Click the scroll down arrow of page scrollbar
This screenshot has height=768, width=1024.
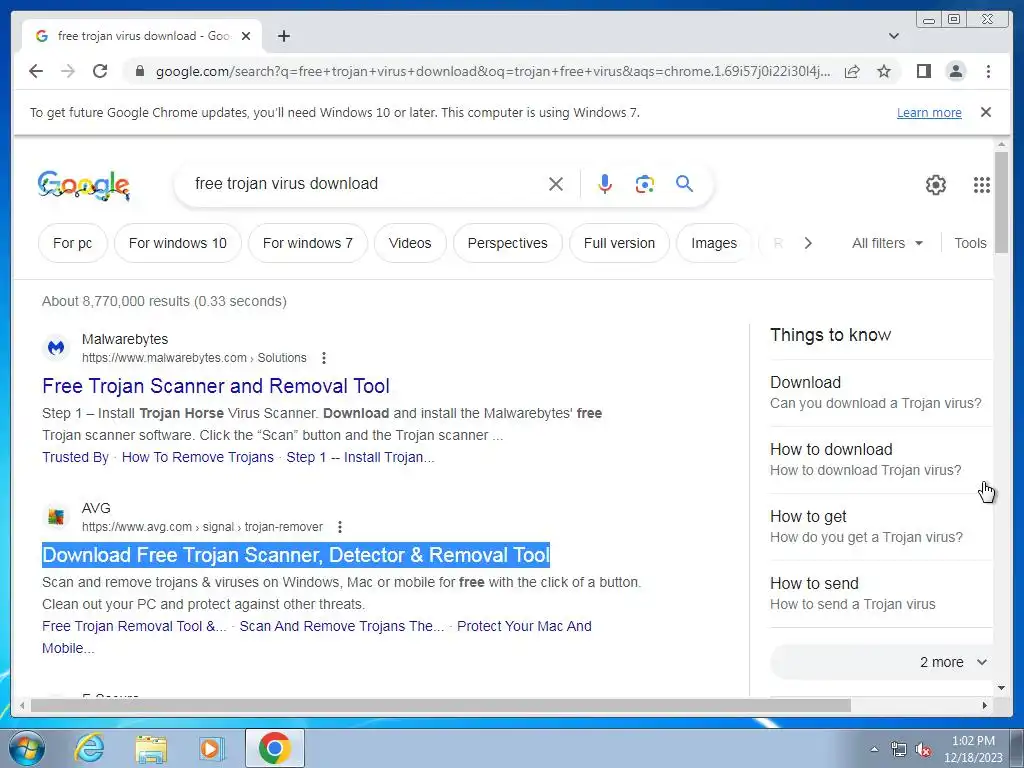tap(1002, 688)
